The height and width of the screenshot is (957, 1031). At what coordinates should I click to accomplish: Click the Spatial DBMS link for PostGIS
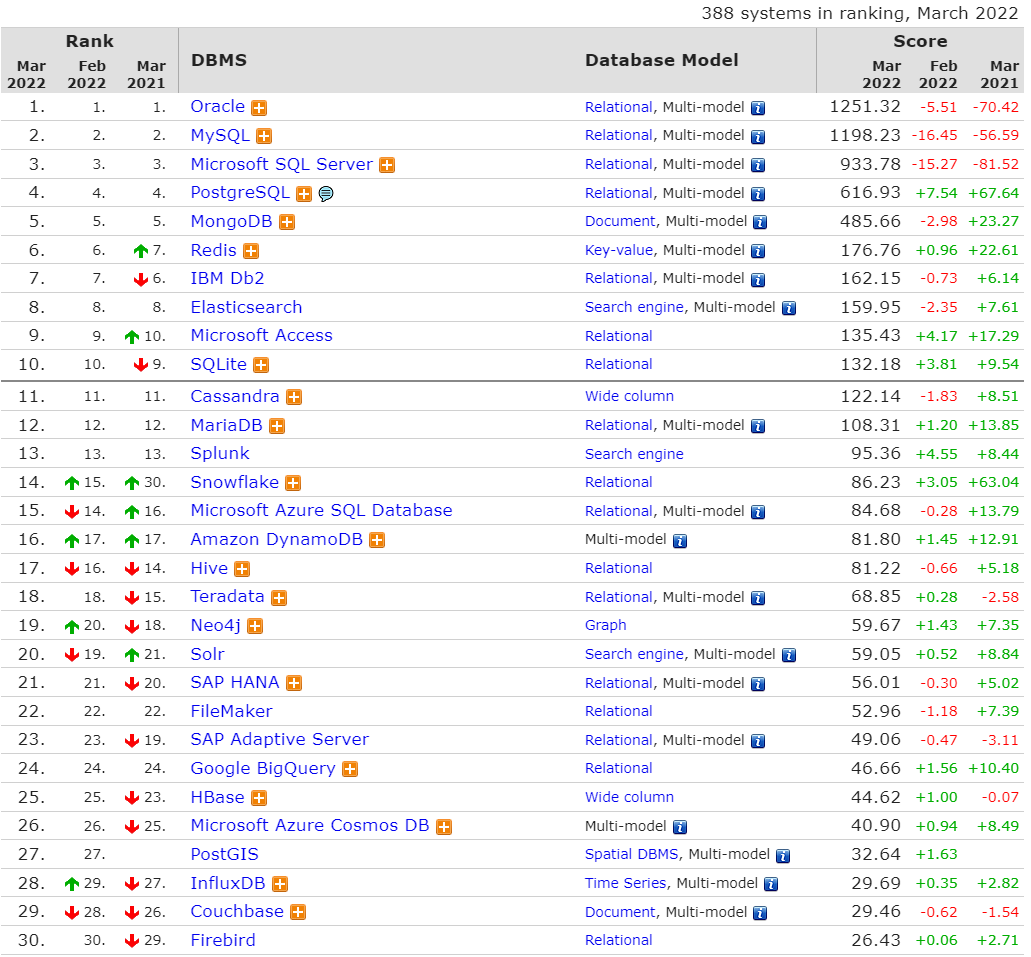pyautogui.click(x=632, y=854)
